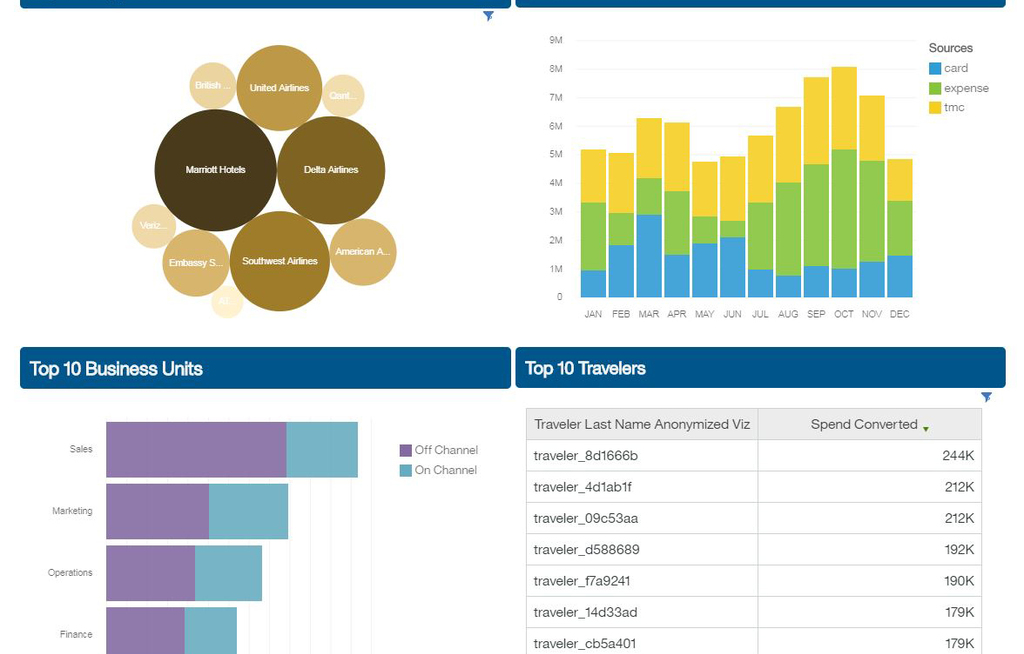
Task: Sort by the Spend Converted column header
Action: coord(869,425)
